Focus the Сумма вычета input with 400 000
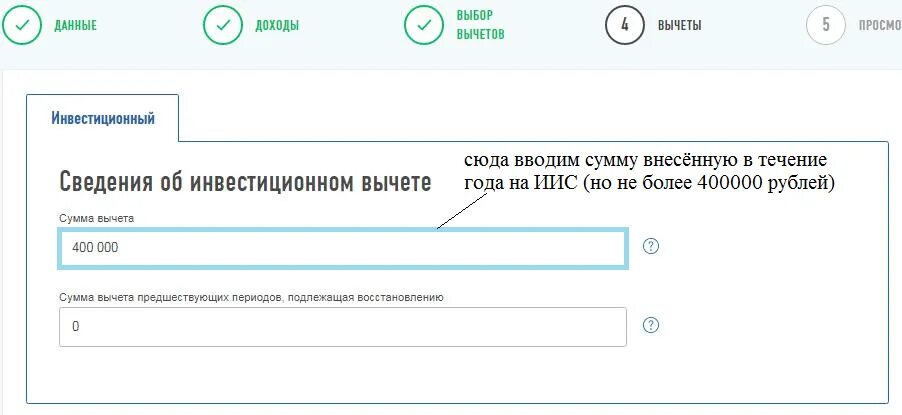Image resolution: width=902 pixels, height=415 pixels. 343,248
